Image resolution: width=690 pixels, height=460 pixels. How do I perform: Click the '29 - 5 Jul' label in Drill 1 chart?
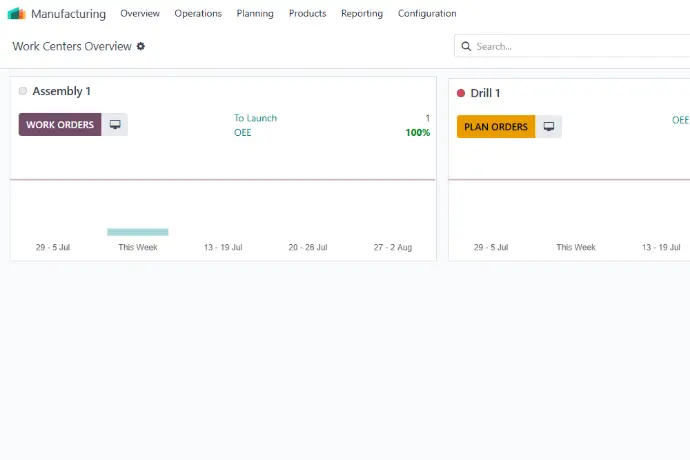(x=491, y=247)
